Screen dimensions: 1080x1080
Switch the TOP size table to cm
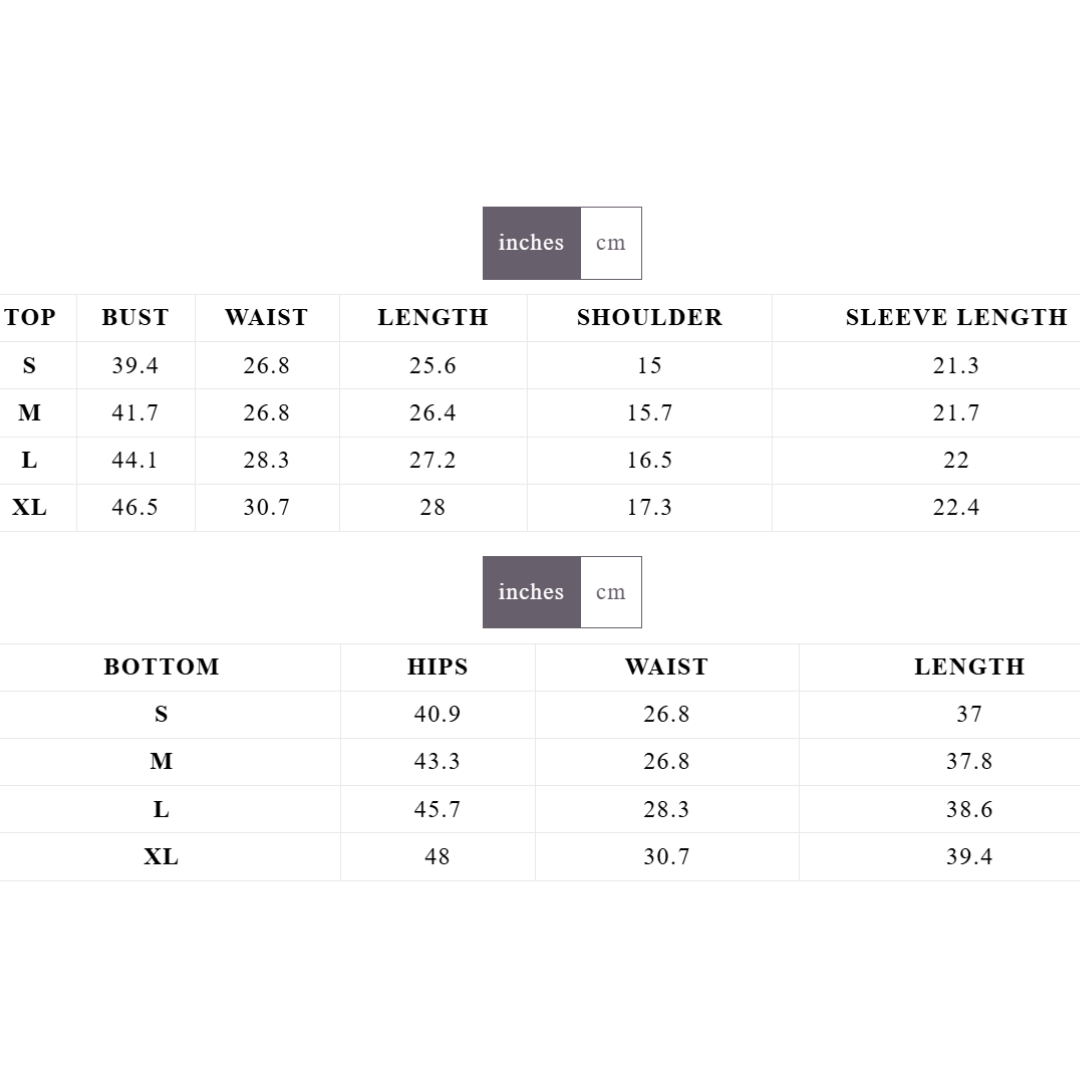pyautogui.click(x=610, y=243)
